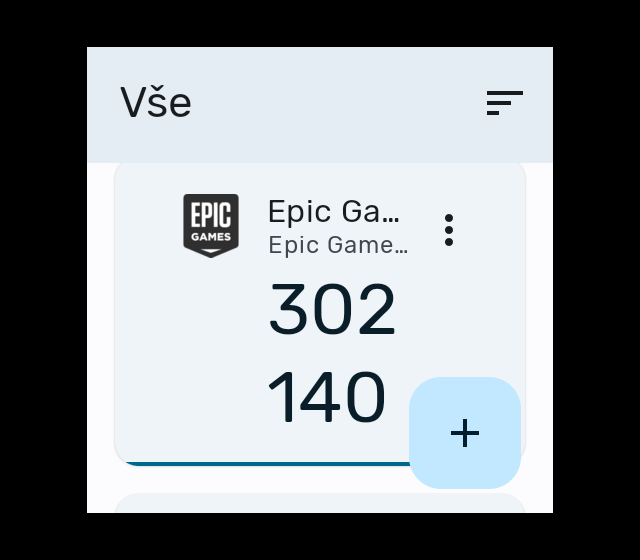This screenshot has width=640, height=560.
Task: Open the sort options icon in the header
Action: (x=504, y=103)
